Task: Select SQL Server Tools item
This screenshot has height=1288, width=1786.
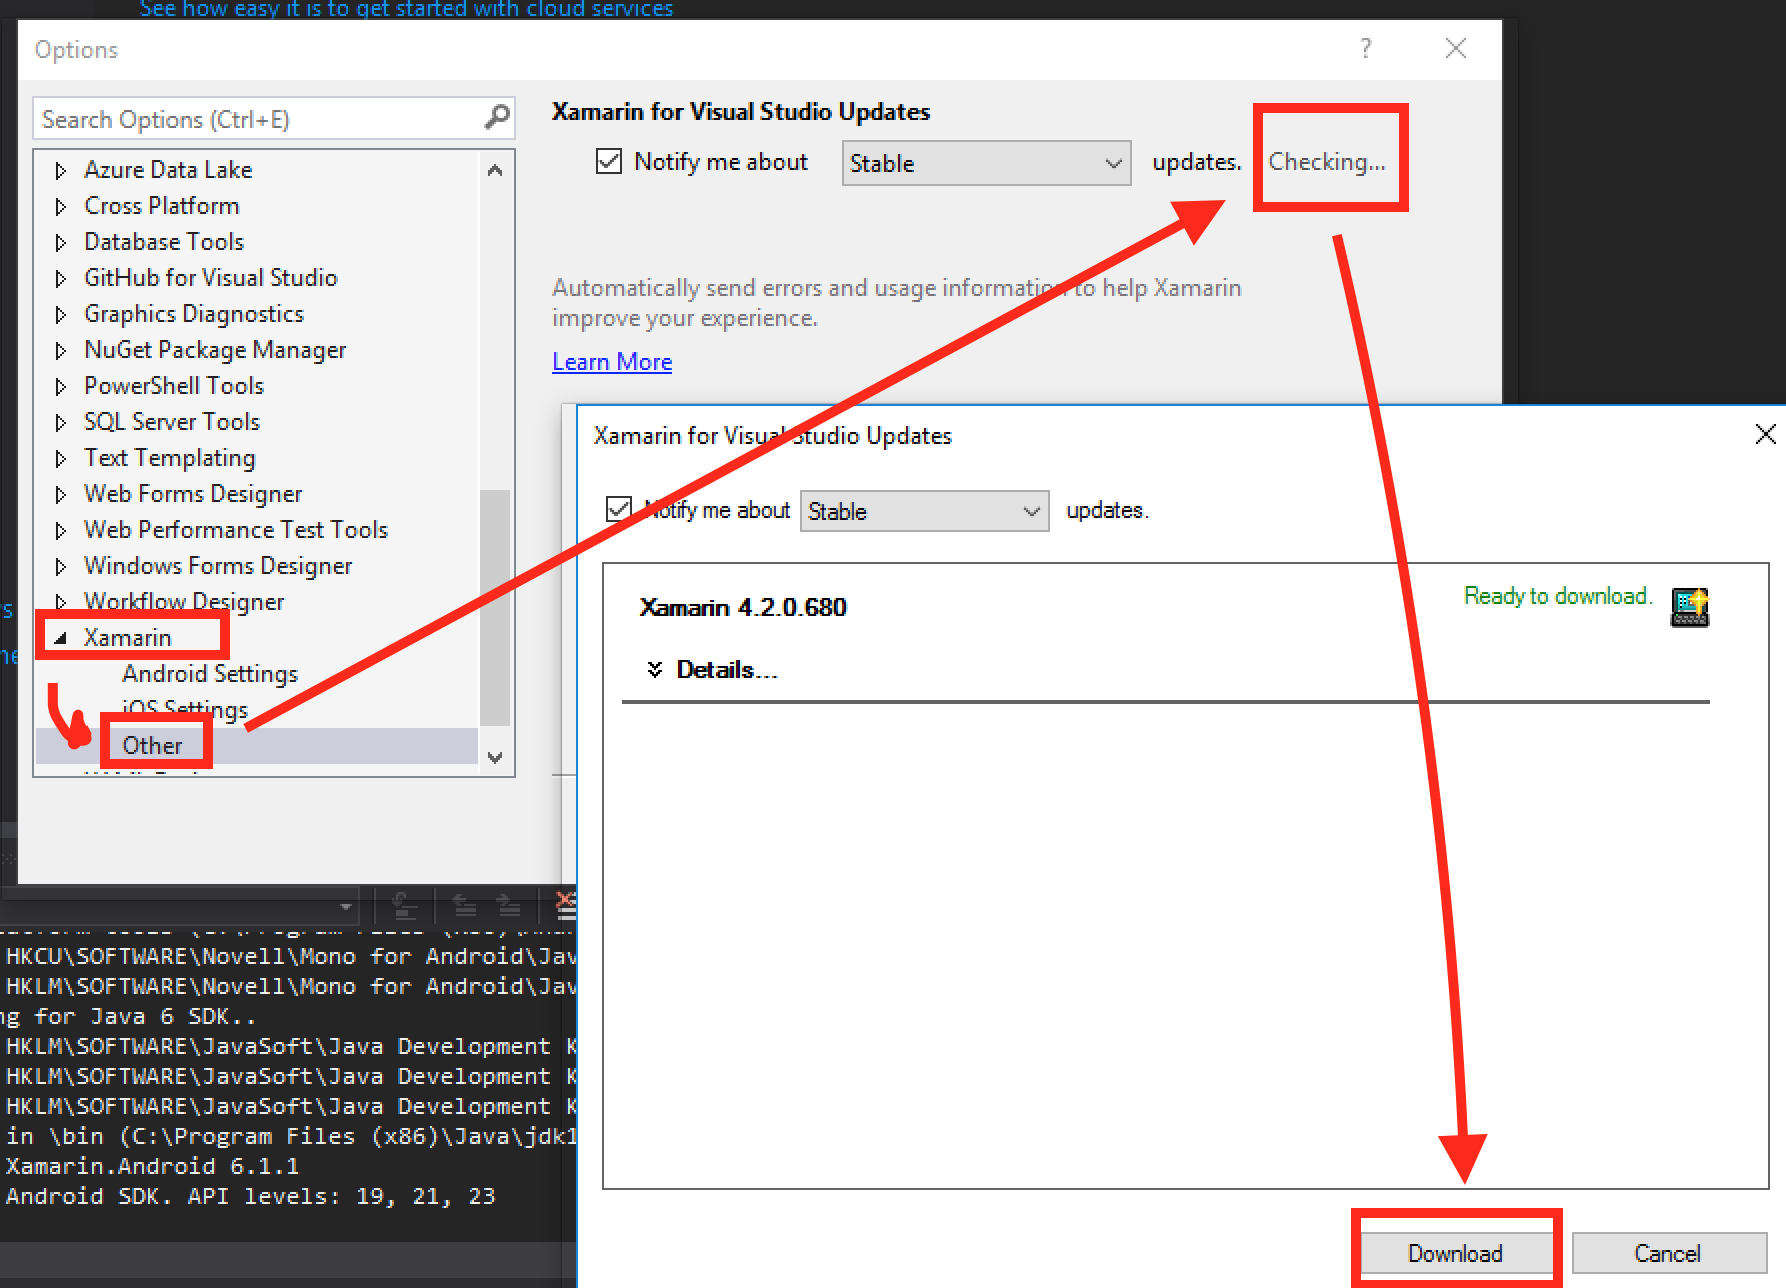Action: pos(172,421)
